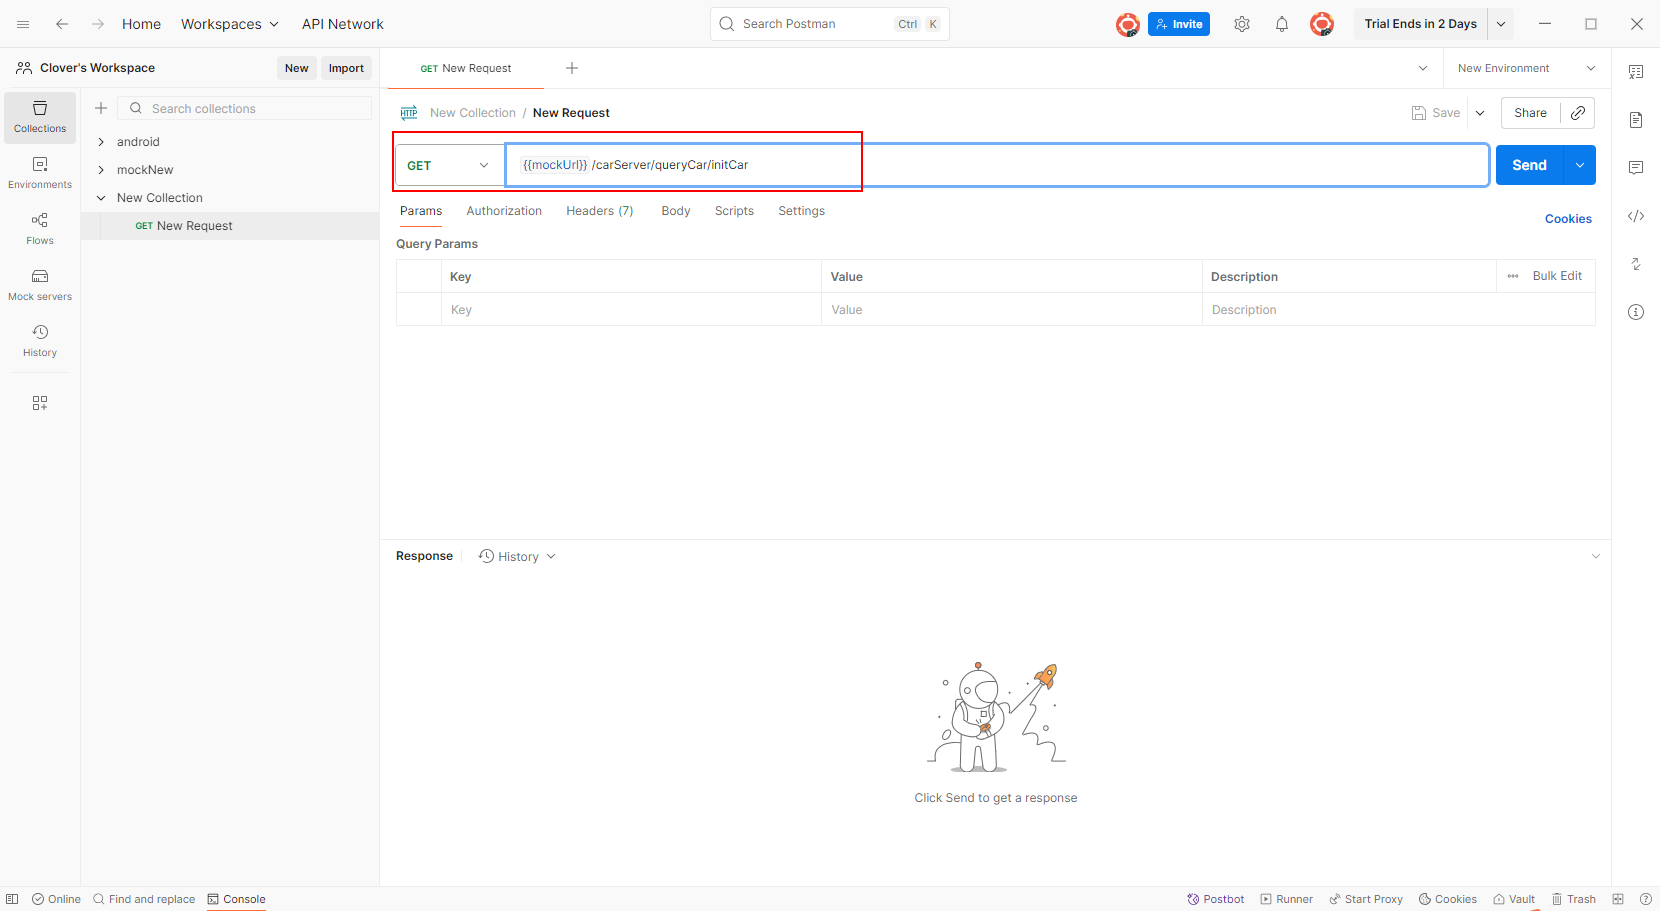Screen dimensions: 1660x911
Task: Open the user avatar next to bell
Action: click(1322, 24)
